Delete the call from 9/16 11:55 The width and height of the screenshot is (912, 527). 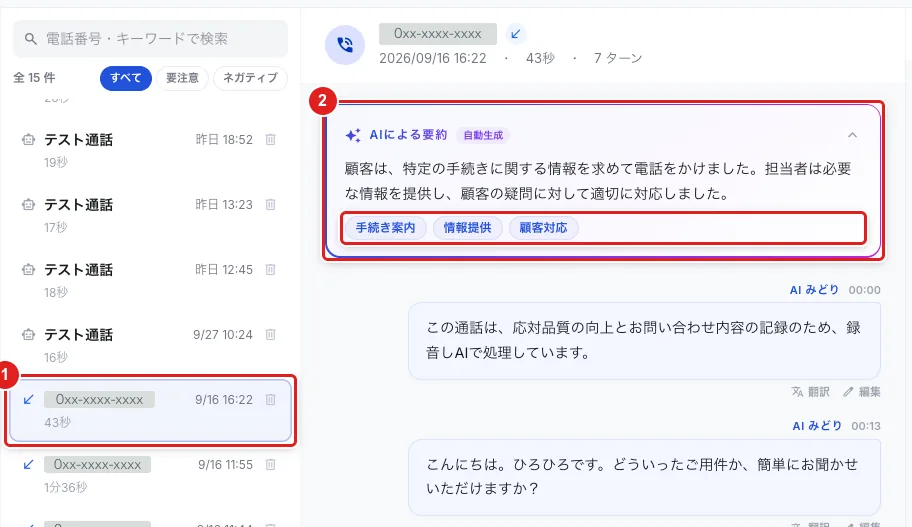[x=270, y=465]
